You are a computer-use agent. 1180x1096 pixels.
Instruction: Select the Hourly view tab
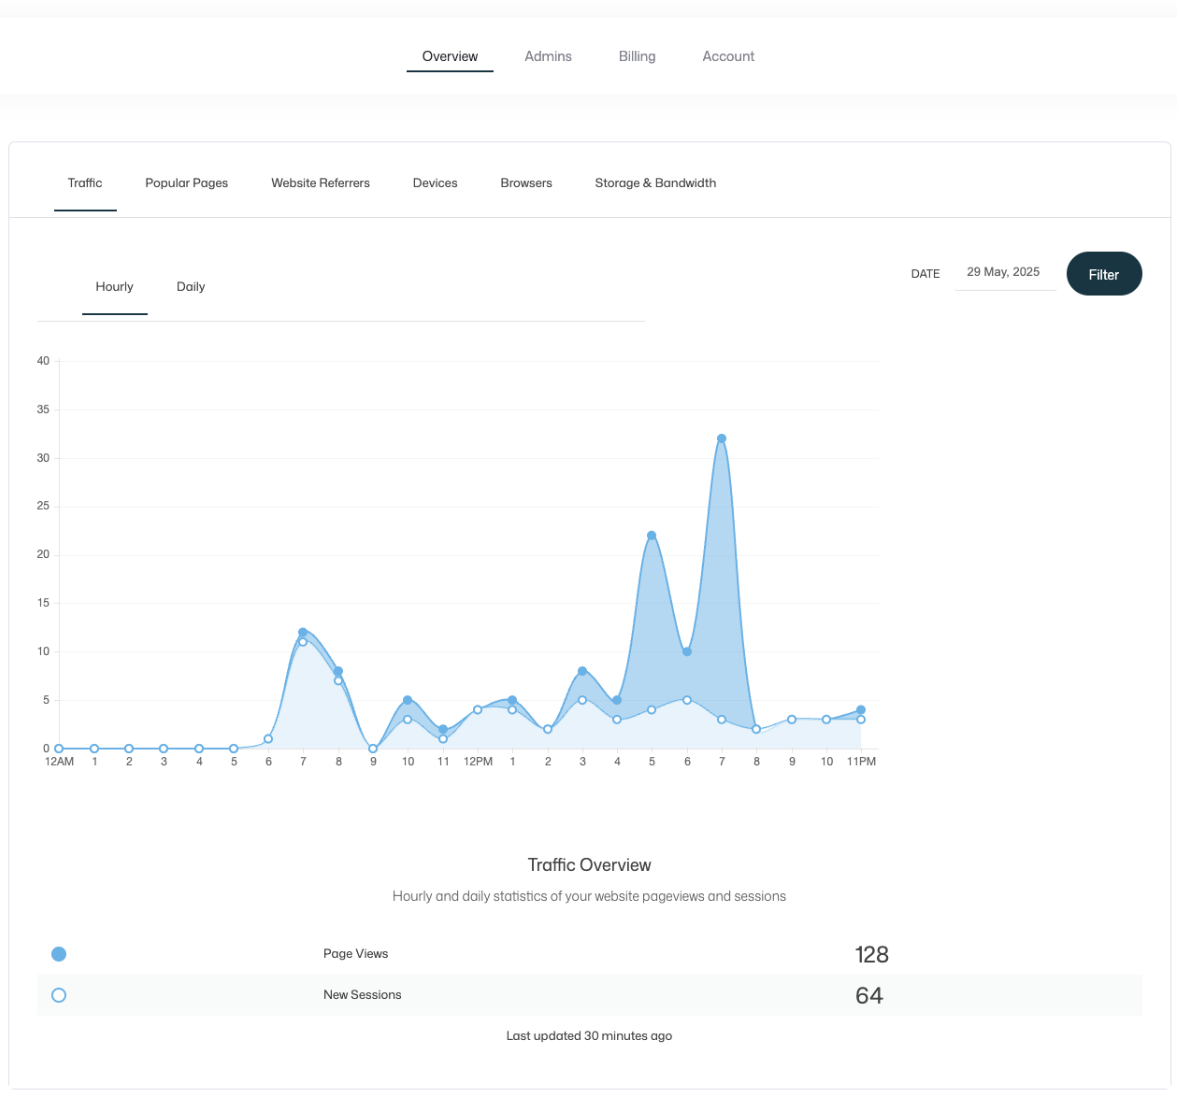tap(114, 288)
